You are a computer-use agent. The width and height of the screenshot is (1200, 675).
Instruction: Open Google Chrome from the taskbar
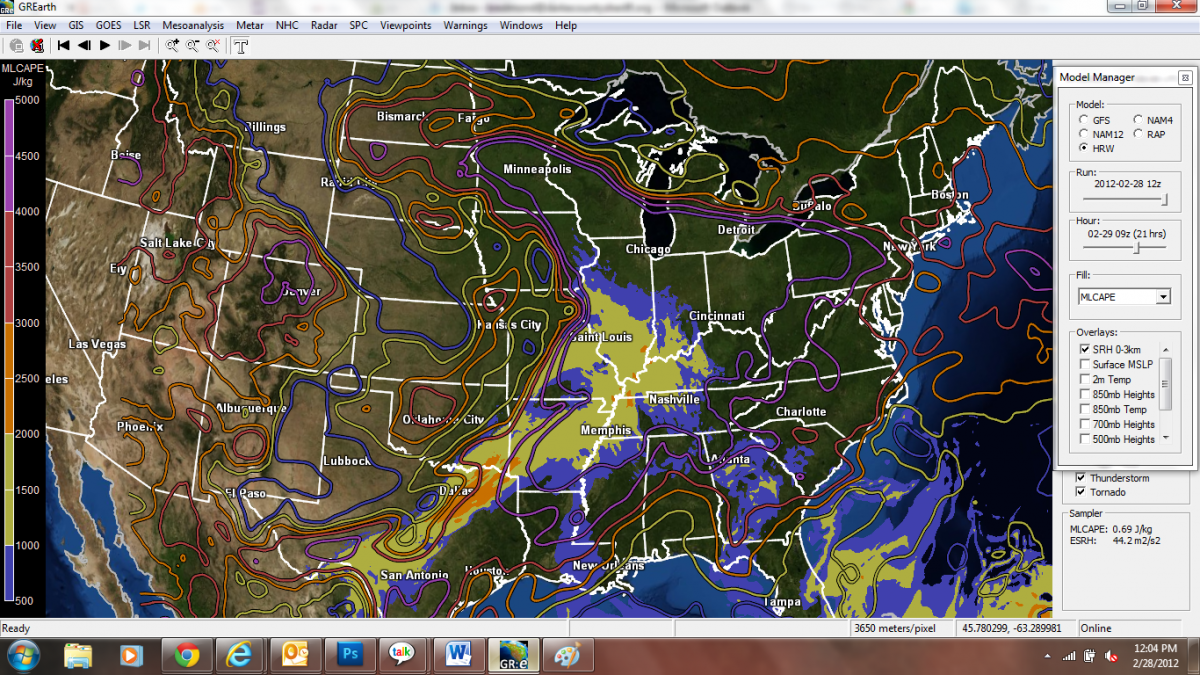(x=186, y=655)
